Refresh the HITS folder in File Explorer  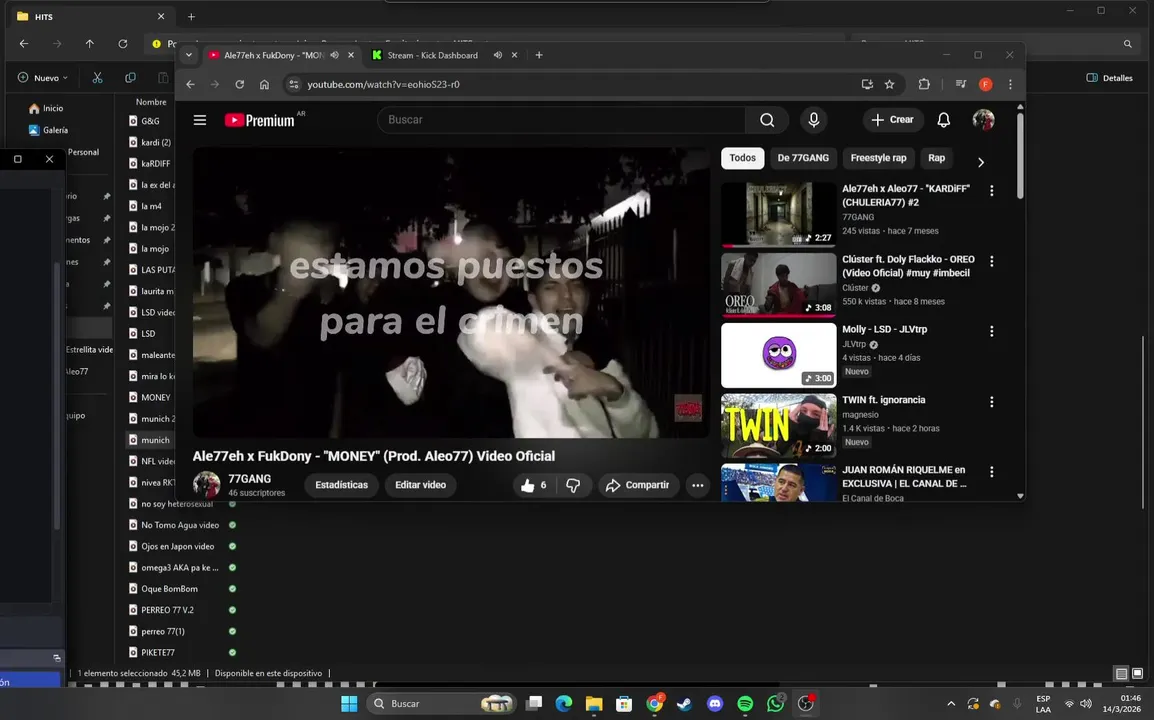click(x=123, y=44)
